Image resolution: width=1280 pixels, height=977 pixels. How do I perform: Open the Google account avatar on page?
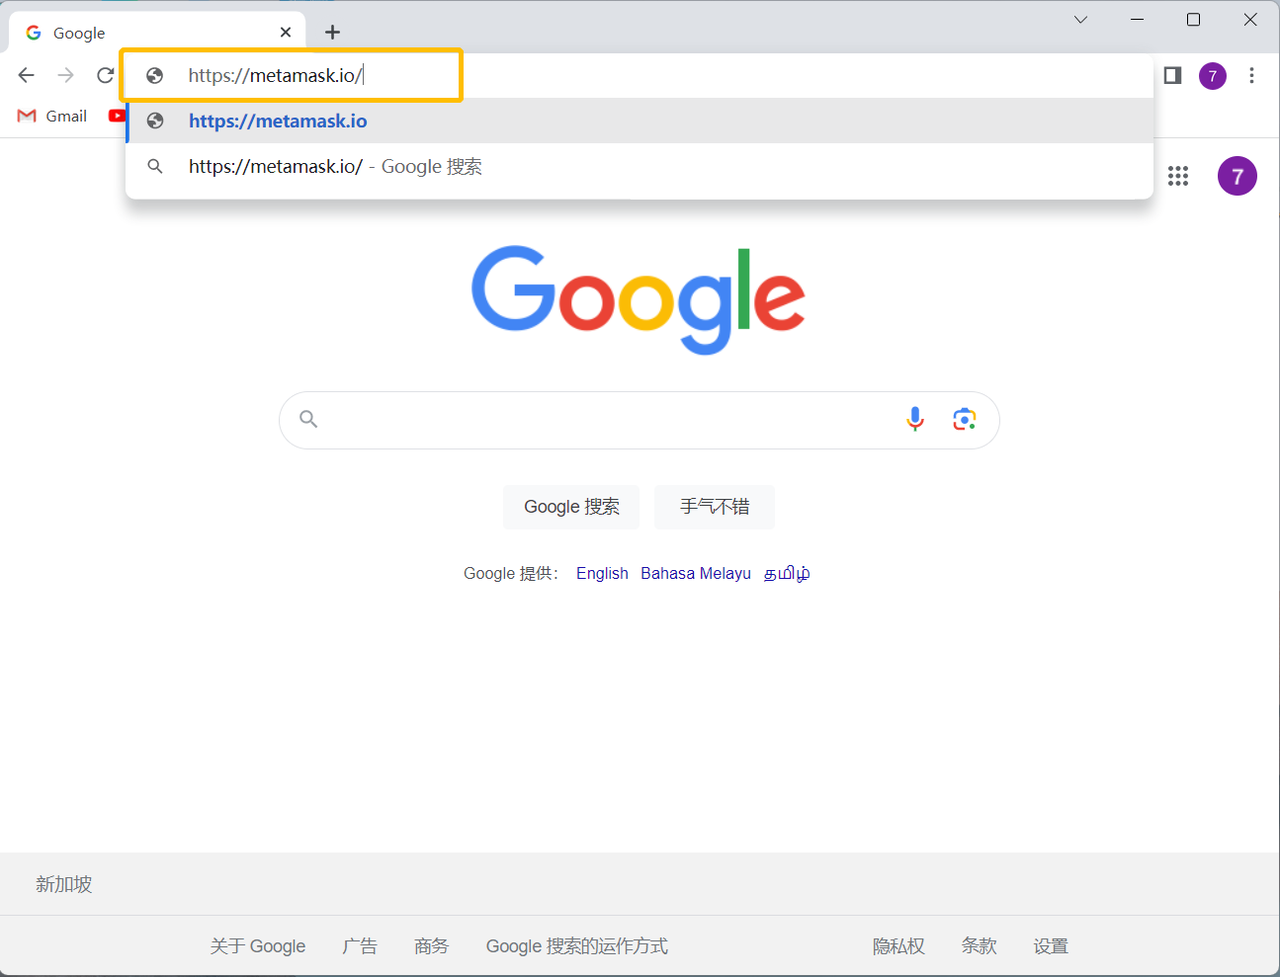tap(1237, 176)
